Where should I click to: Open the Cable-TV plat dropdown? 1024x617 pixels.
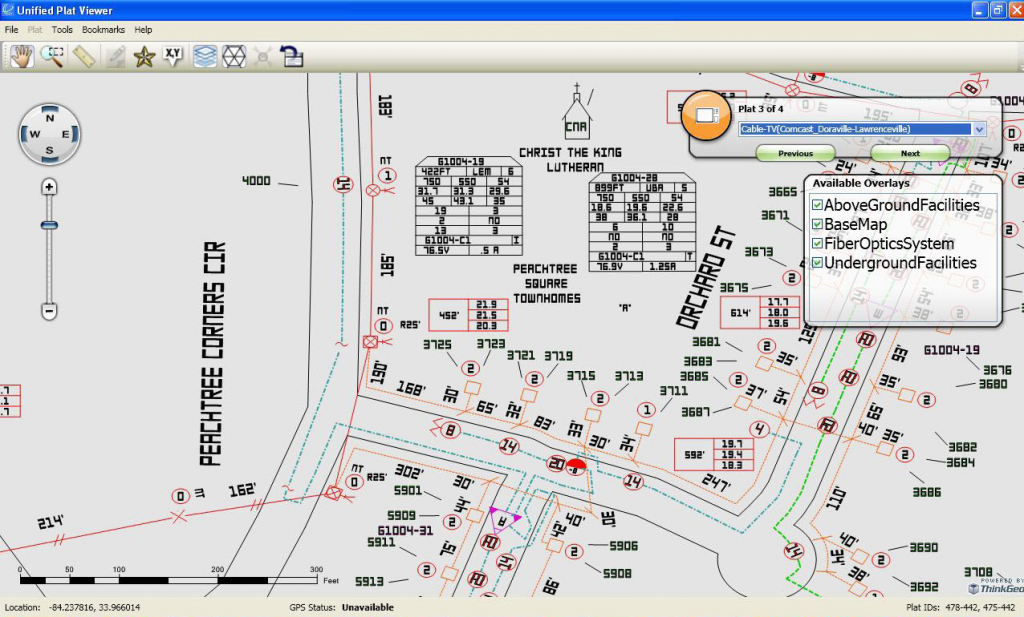[x=979, y=129]
